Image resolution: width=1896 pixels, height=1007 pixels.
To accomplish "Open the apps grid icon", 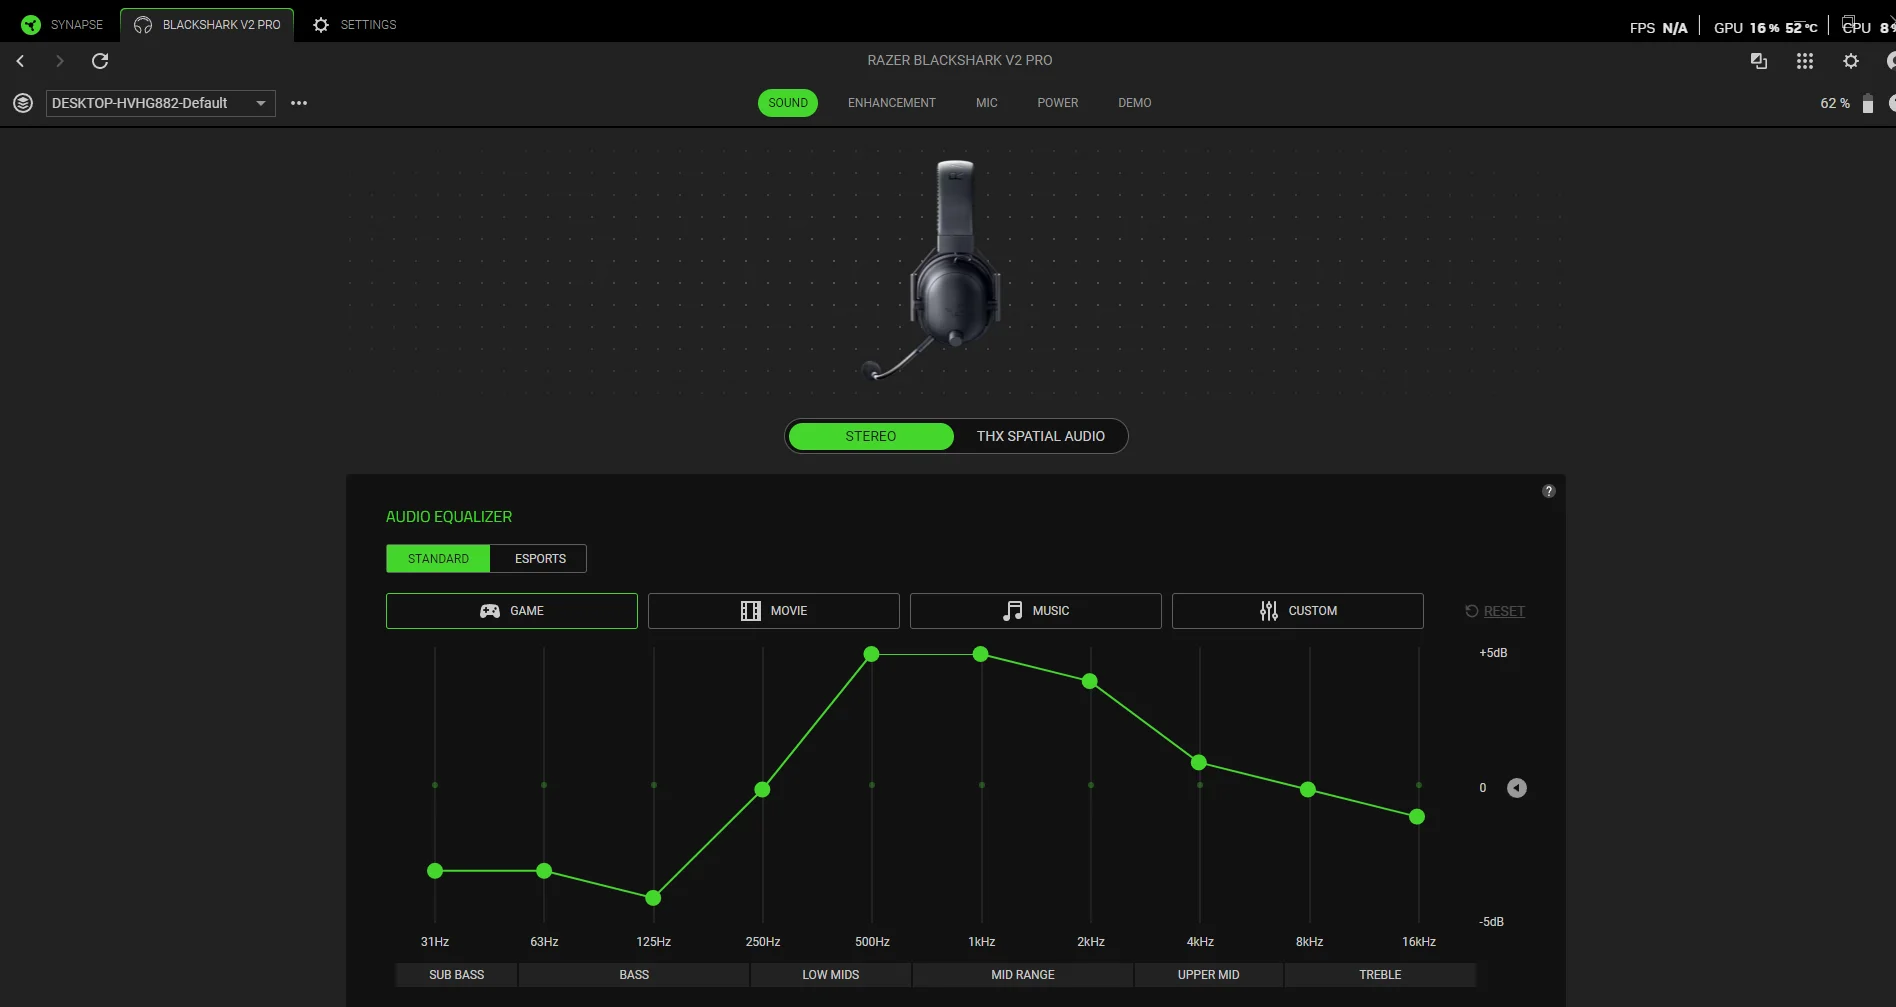I will (x=1804, y=61).
